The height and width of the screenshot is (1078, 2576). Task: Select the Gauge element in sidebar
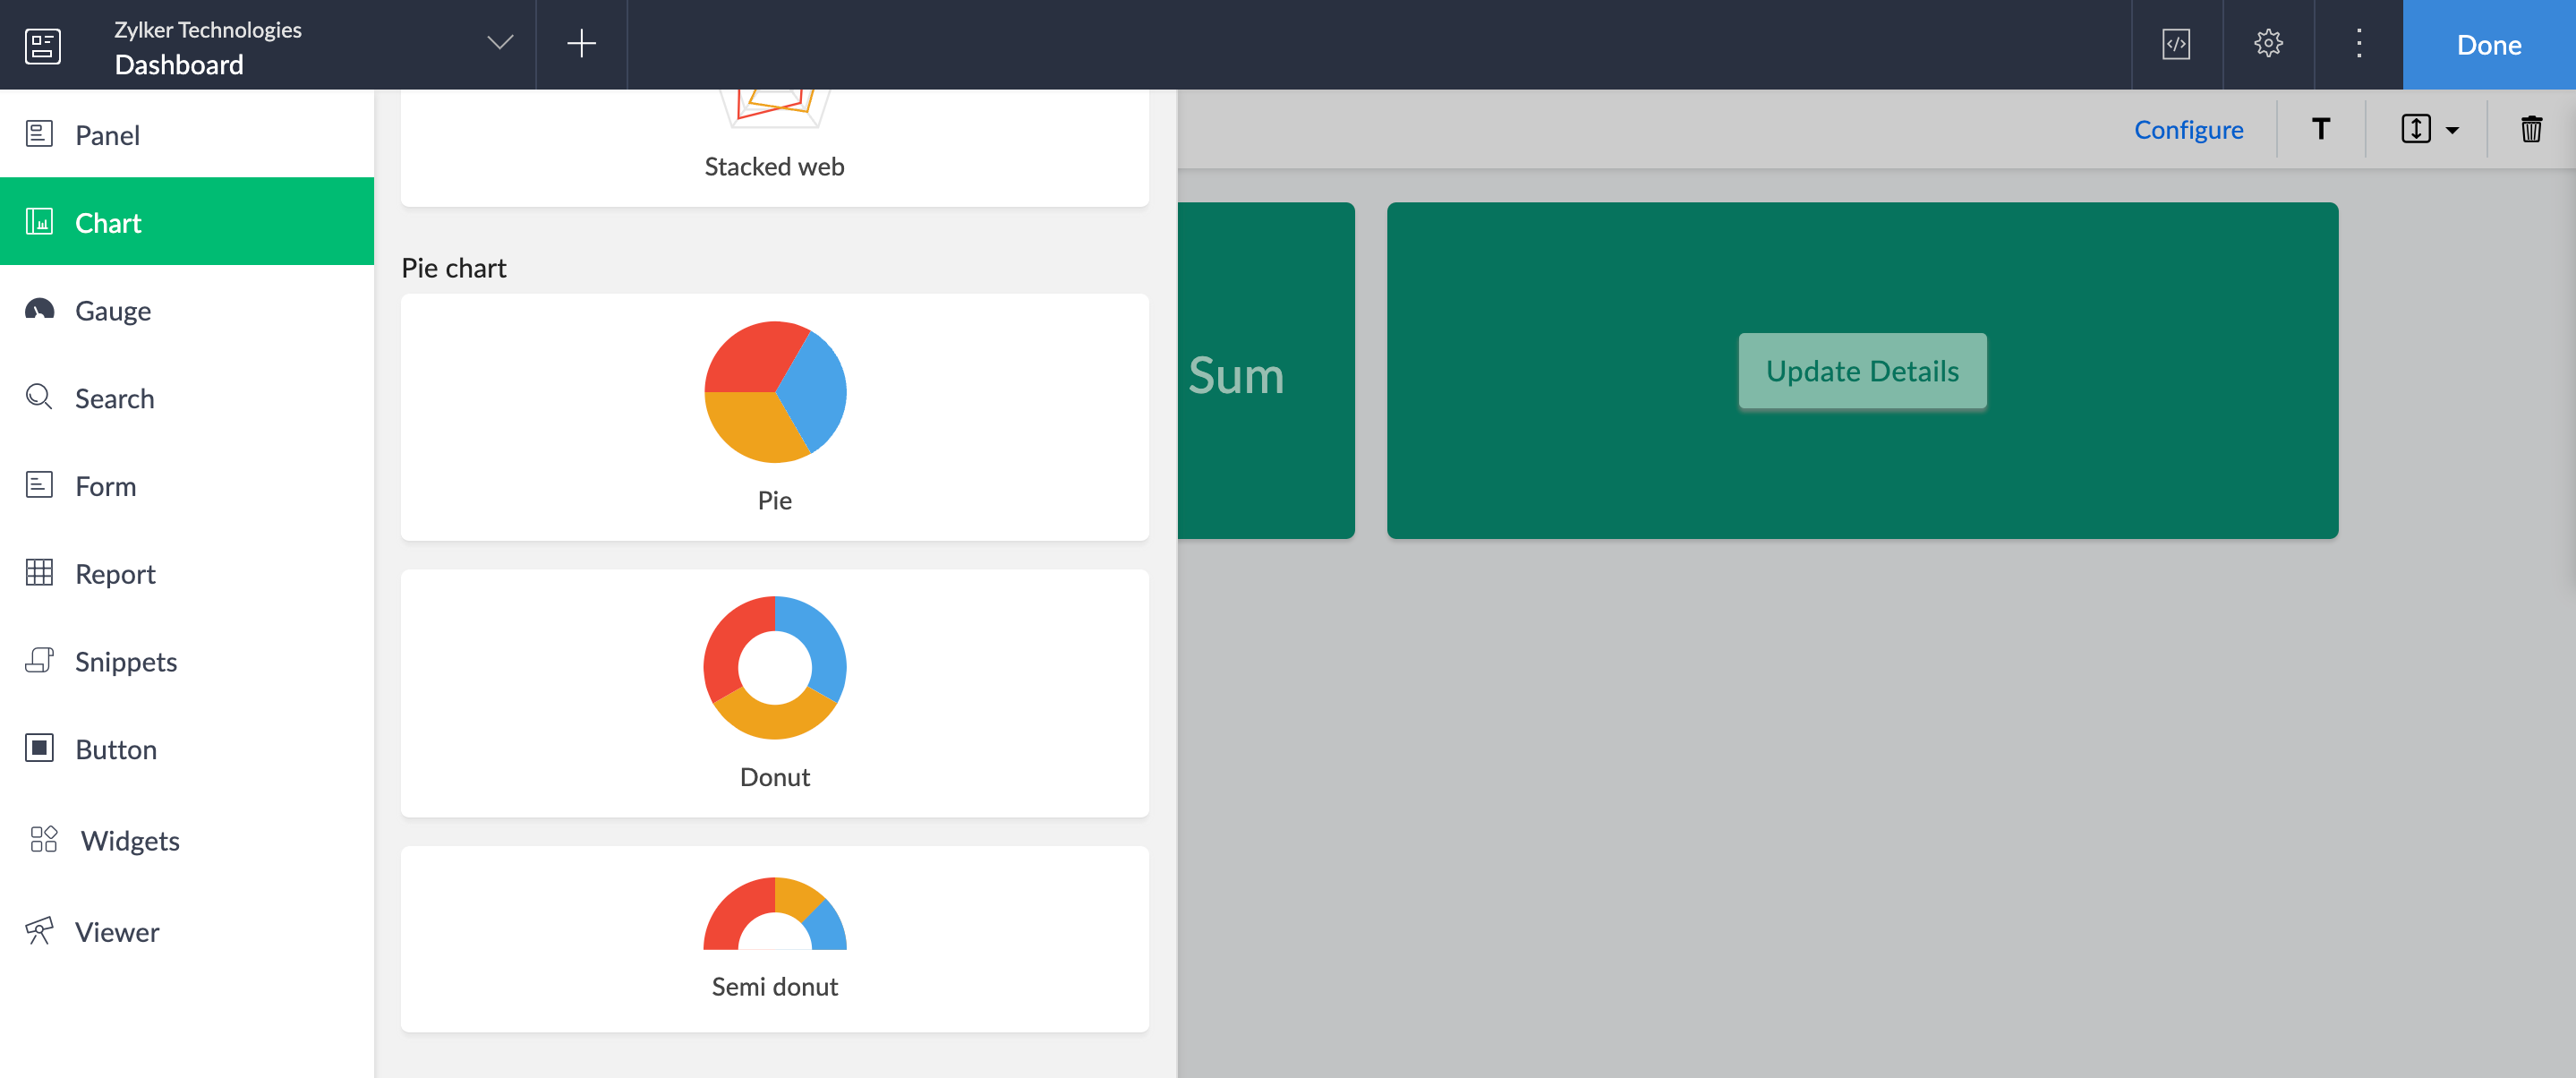click(x=113, y=310)
